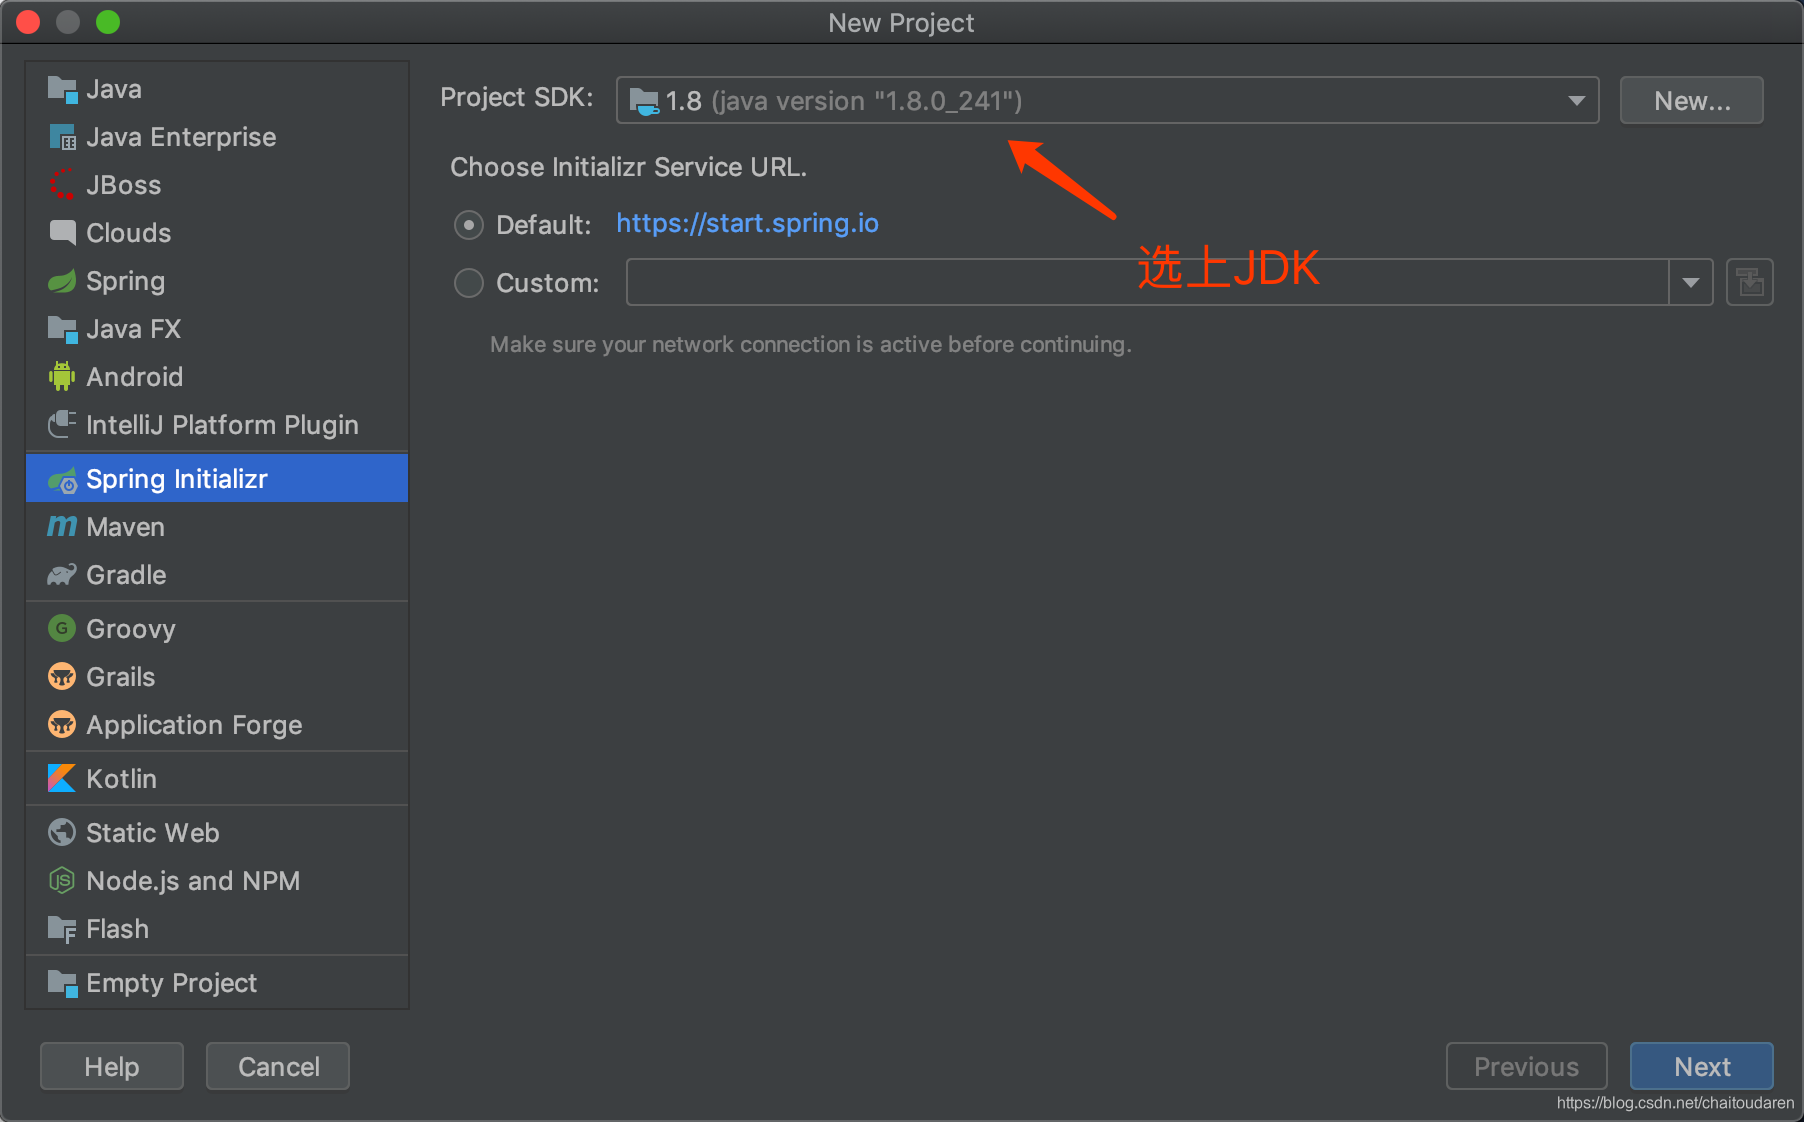Focus the Custom URL input field
The height and width of the screenshot is (1122, 1804).
(1147, 283)
